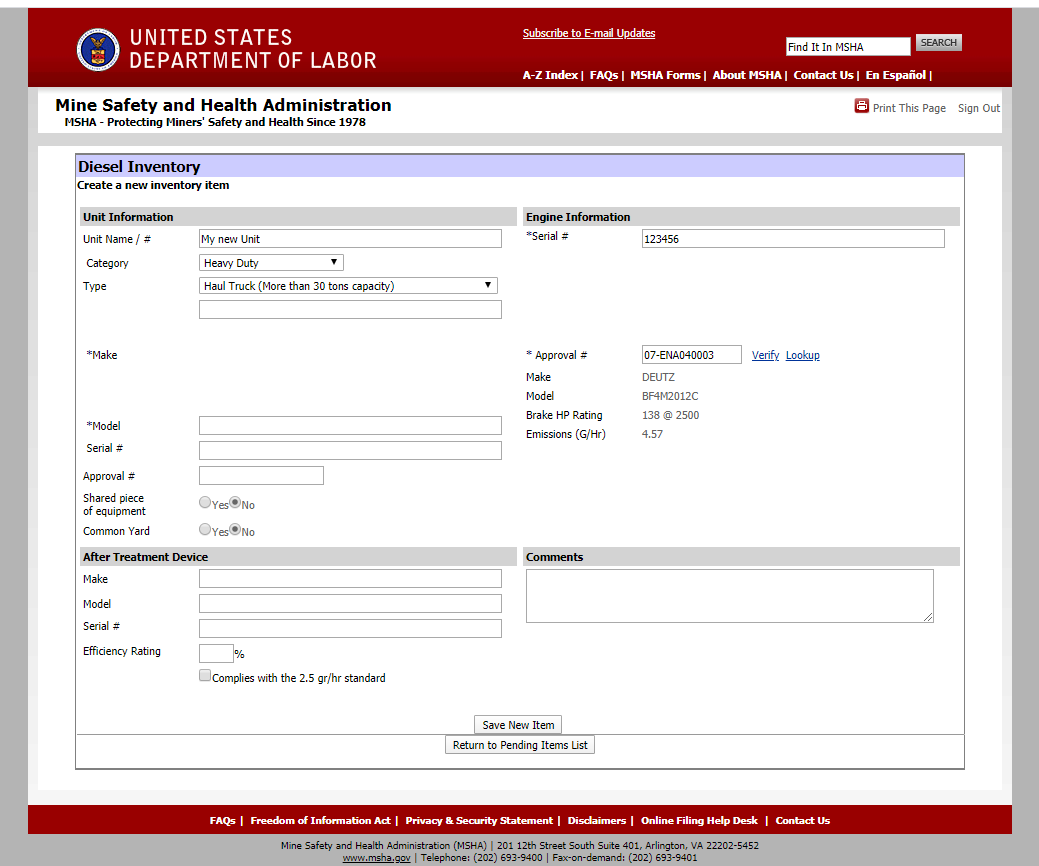
Task: Expand the Type dropdown showing Haul Truck
Action: point(348,286)
